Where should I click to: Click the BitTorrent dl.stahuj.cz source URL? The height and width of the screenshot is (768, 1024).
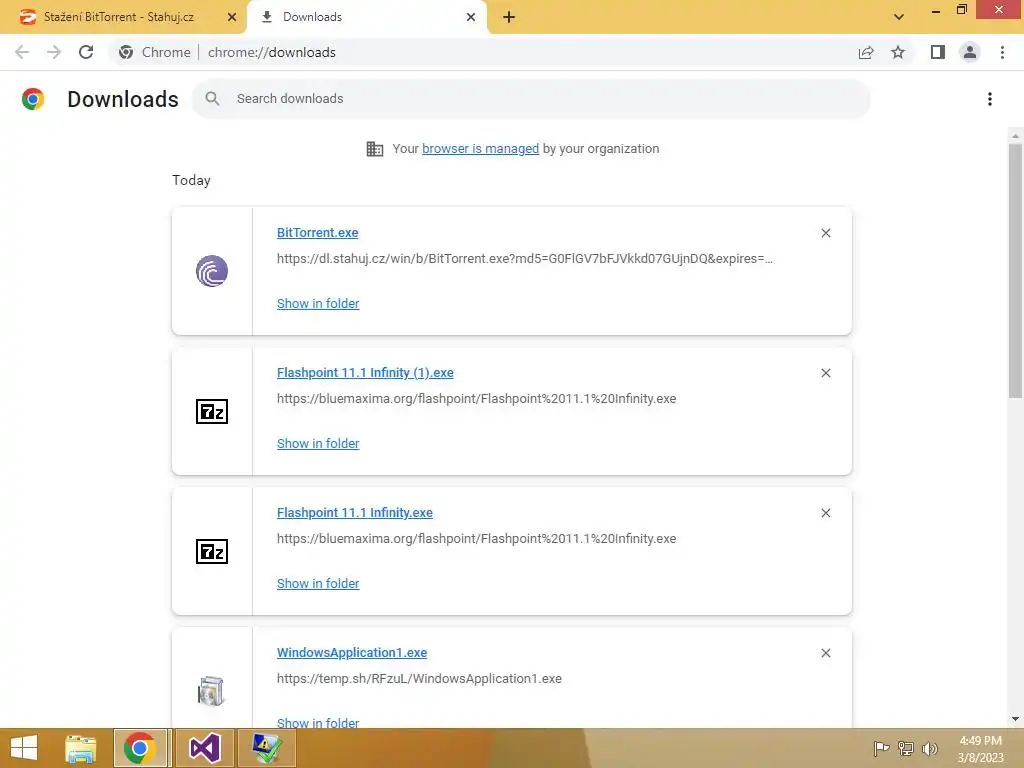coord(524,259)
